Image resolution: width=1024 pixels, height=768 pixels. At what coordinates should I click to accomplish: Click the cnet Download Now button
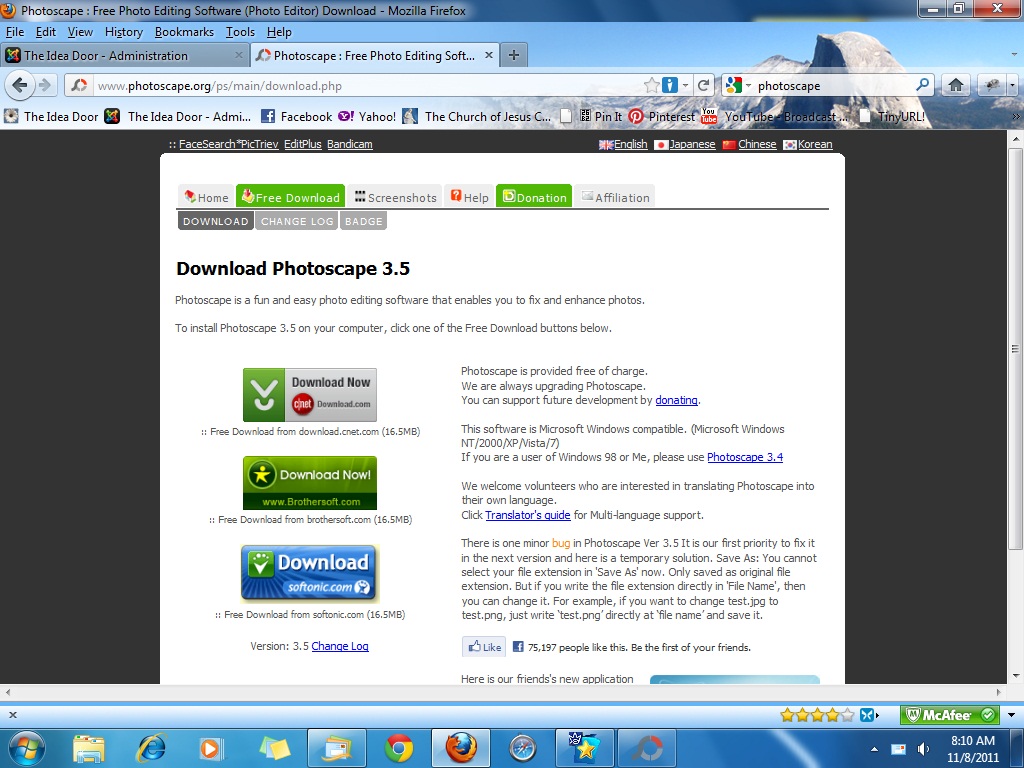pos(310,395)
